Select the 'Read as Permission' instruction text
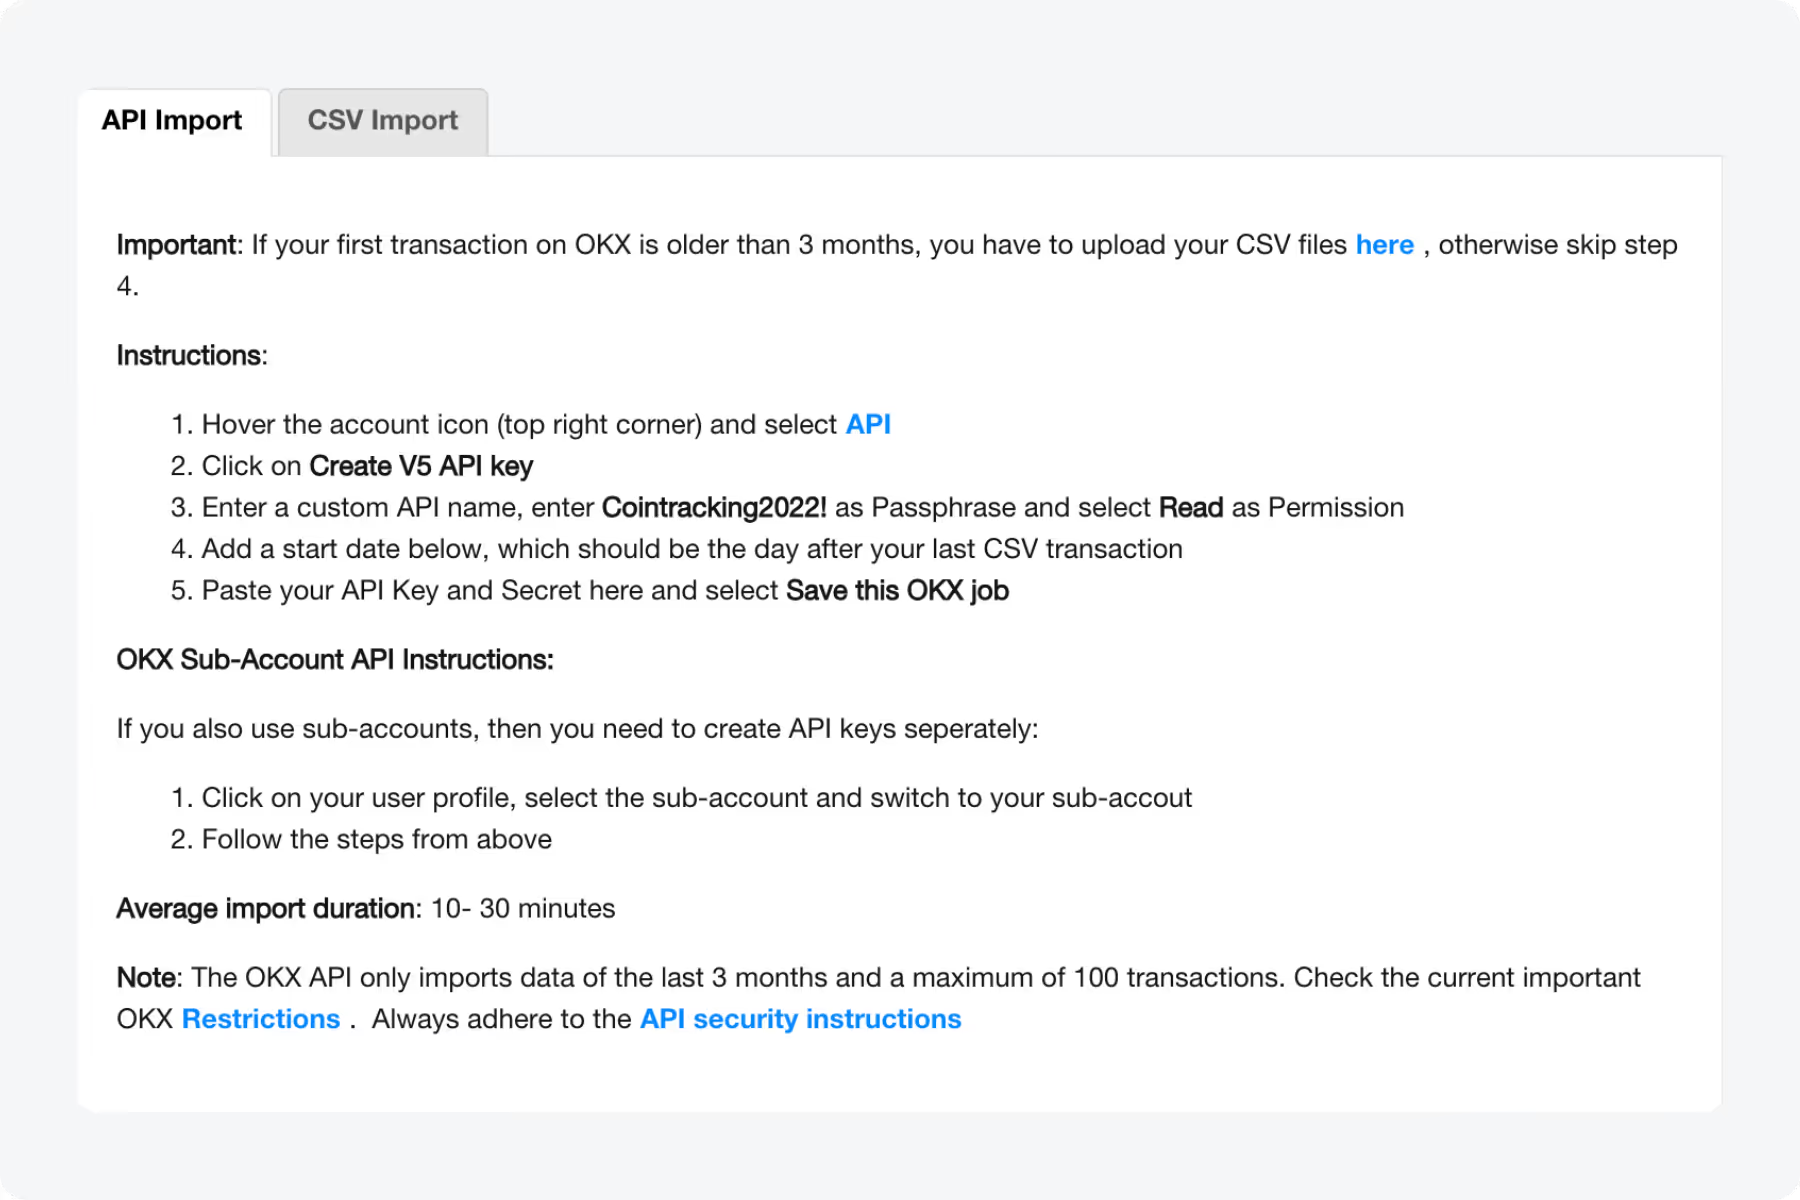Image resolution: width=1800 pixels, height=1200 pixels. 1281,507
